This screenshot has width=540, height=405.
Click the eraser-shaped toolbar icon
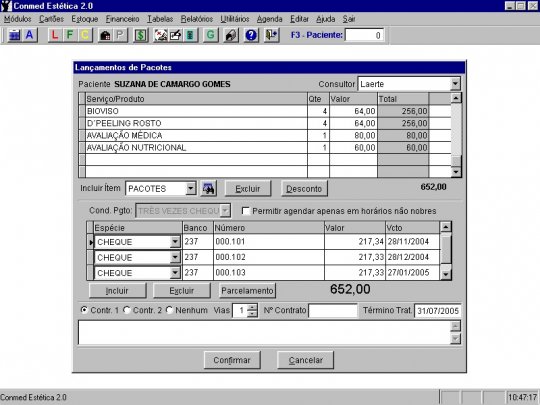click(x=231, y=35)
